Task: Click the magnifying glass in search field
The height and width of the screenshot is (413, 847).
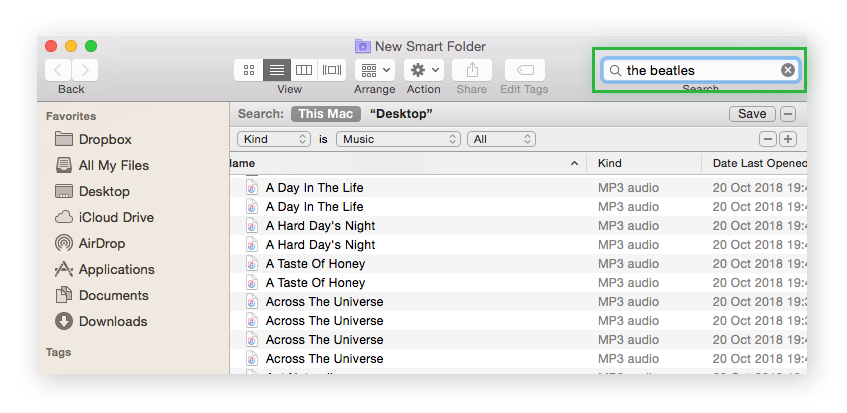Action: pos(615,70)
